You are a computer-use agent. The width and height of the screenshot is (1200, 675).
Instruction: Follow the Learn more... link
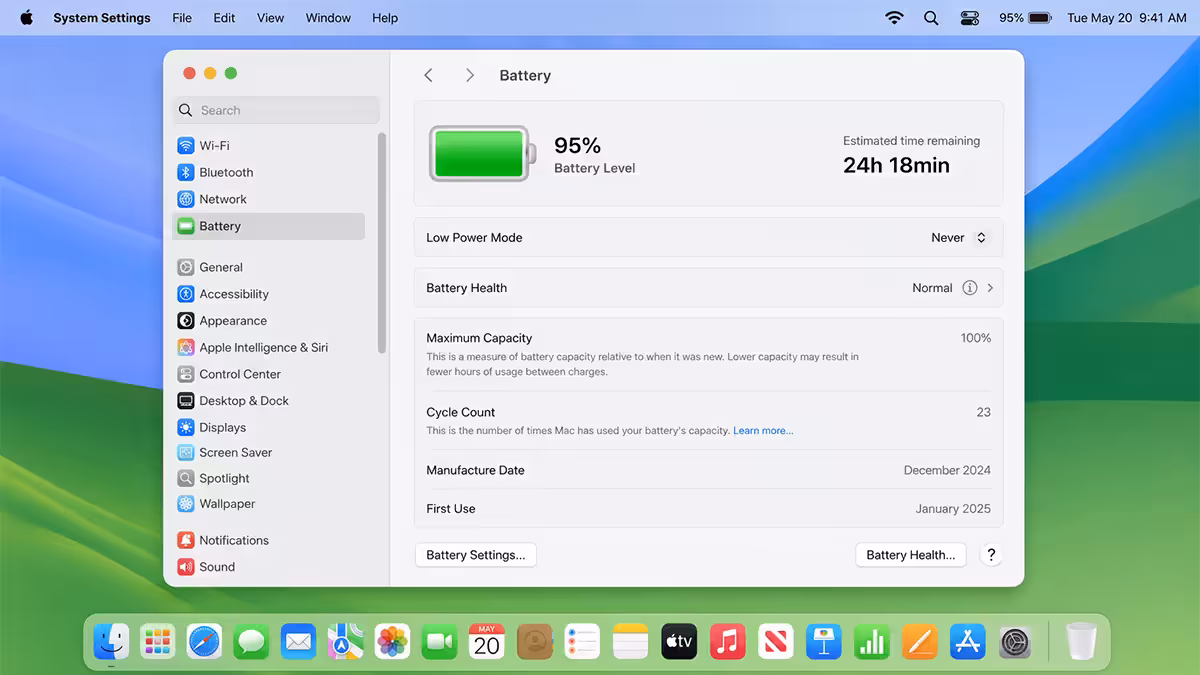tap(763, 431)
